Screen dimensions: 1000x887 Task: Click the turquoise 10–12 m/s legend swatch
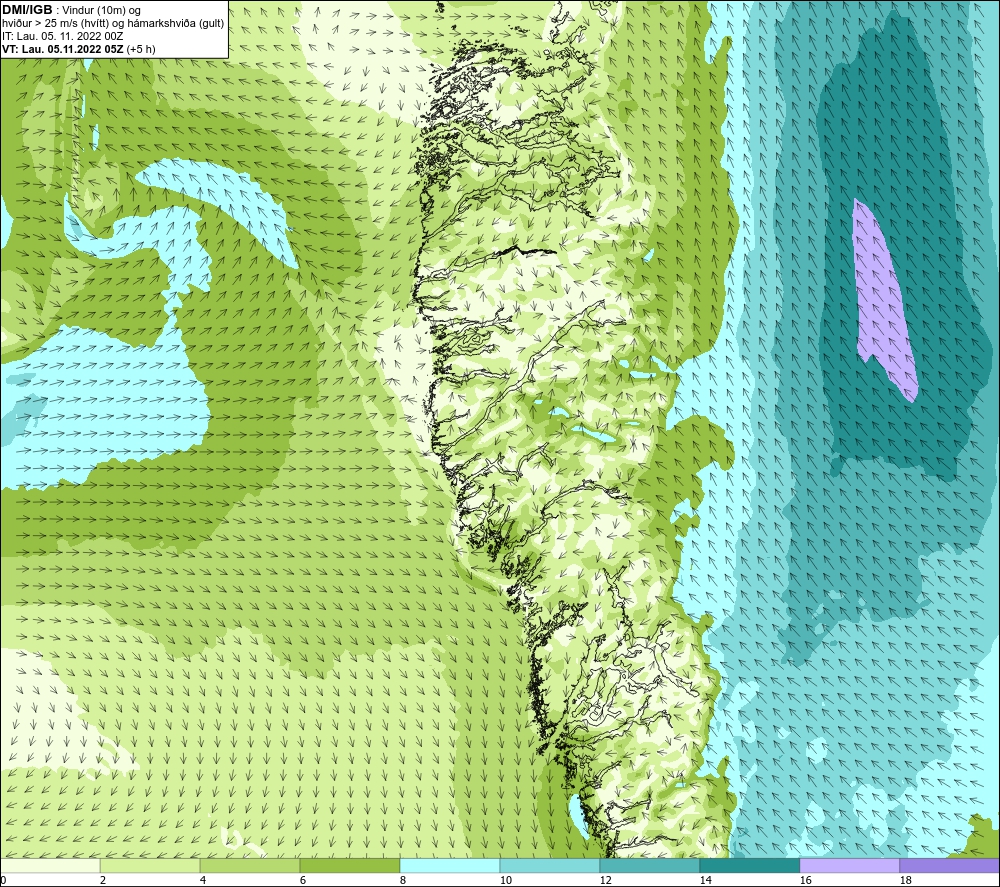pyautogui.click(x=550, y=865)
